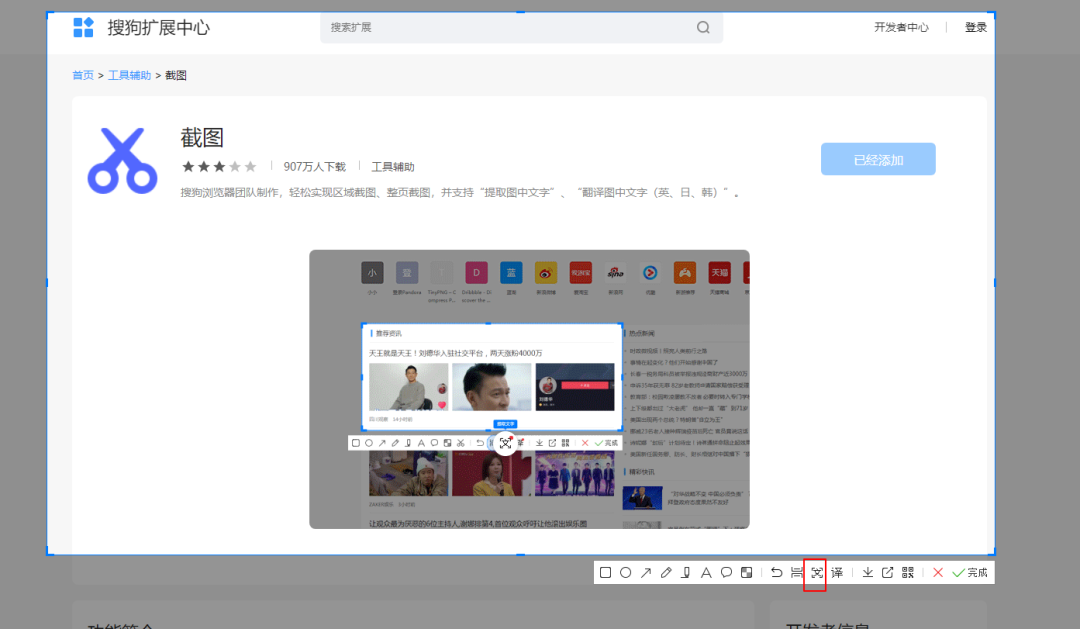Viewport: 1080px width, 629px height.
Task: Click the search magnifier icon
Action: click(x=703, y=28)
